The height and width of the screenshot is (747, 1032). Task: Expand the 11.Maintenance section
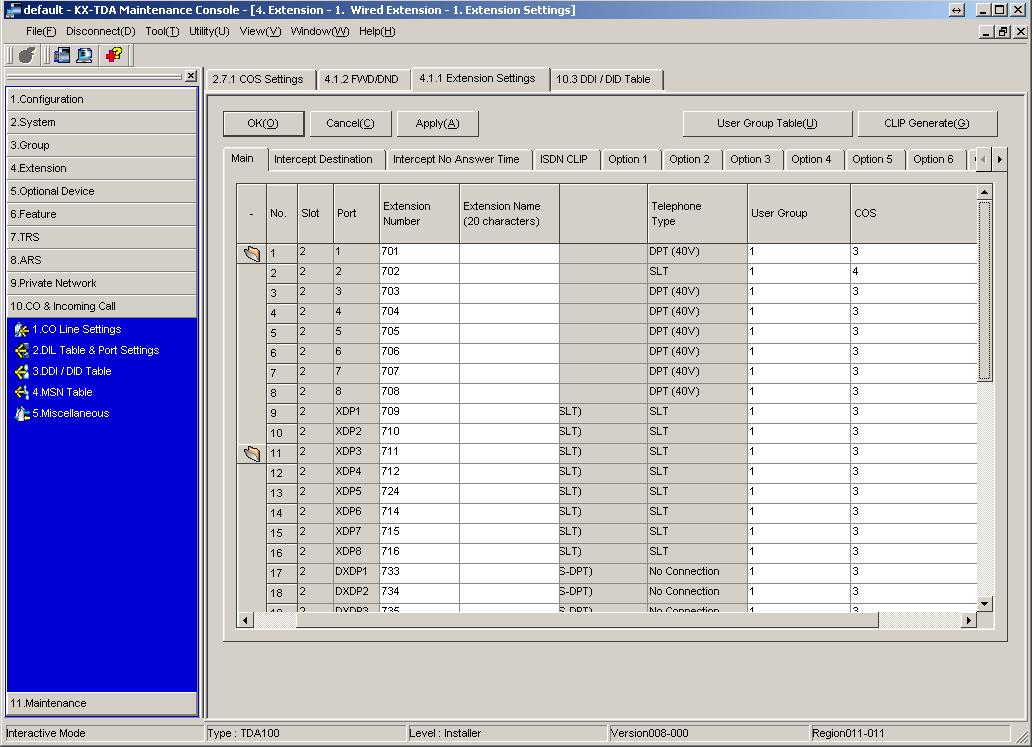point(101,704)
